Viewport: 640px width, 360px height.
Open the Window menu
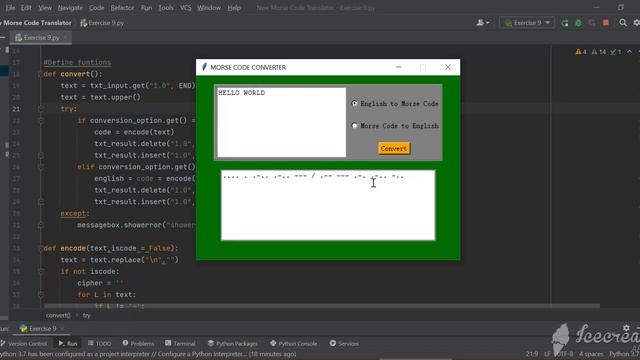click(x=209, y=8)
